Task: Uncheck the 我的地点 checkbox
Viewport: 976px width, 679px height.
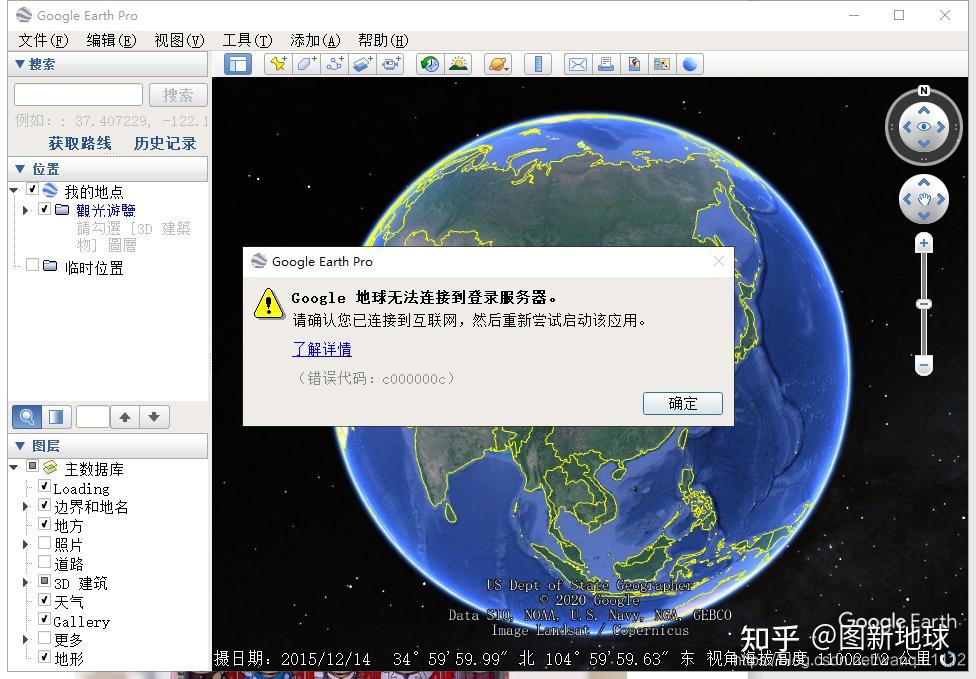Action: (x=32, y=189)
